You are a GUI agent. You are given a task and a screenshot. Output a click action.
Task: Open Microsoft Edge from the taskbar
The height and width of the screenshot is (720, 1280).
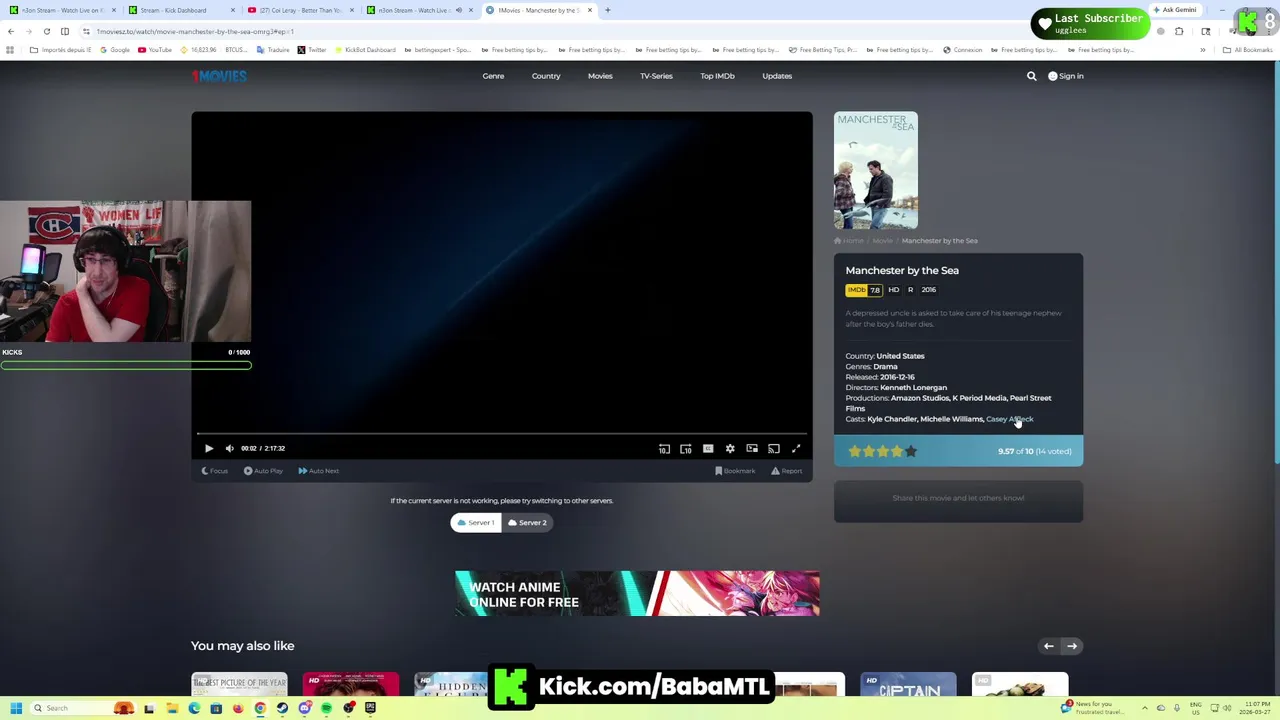coord(194,708)
